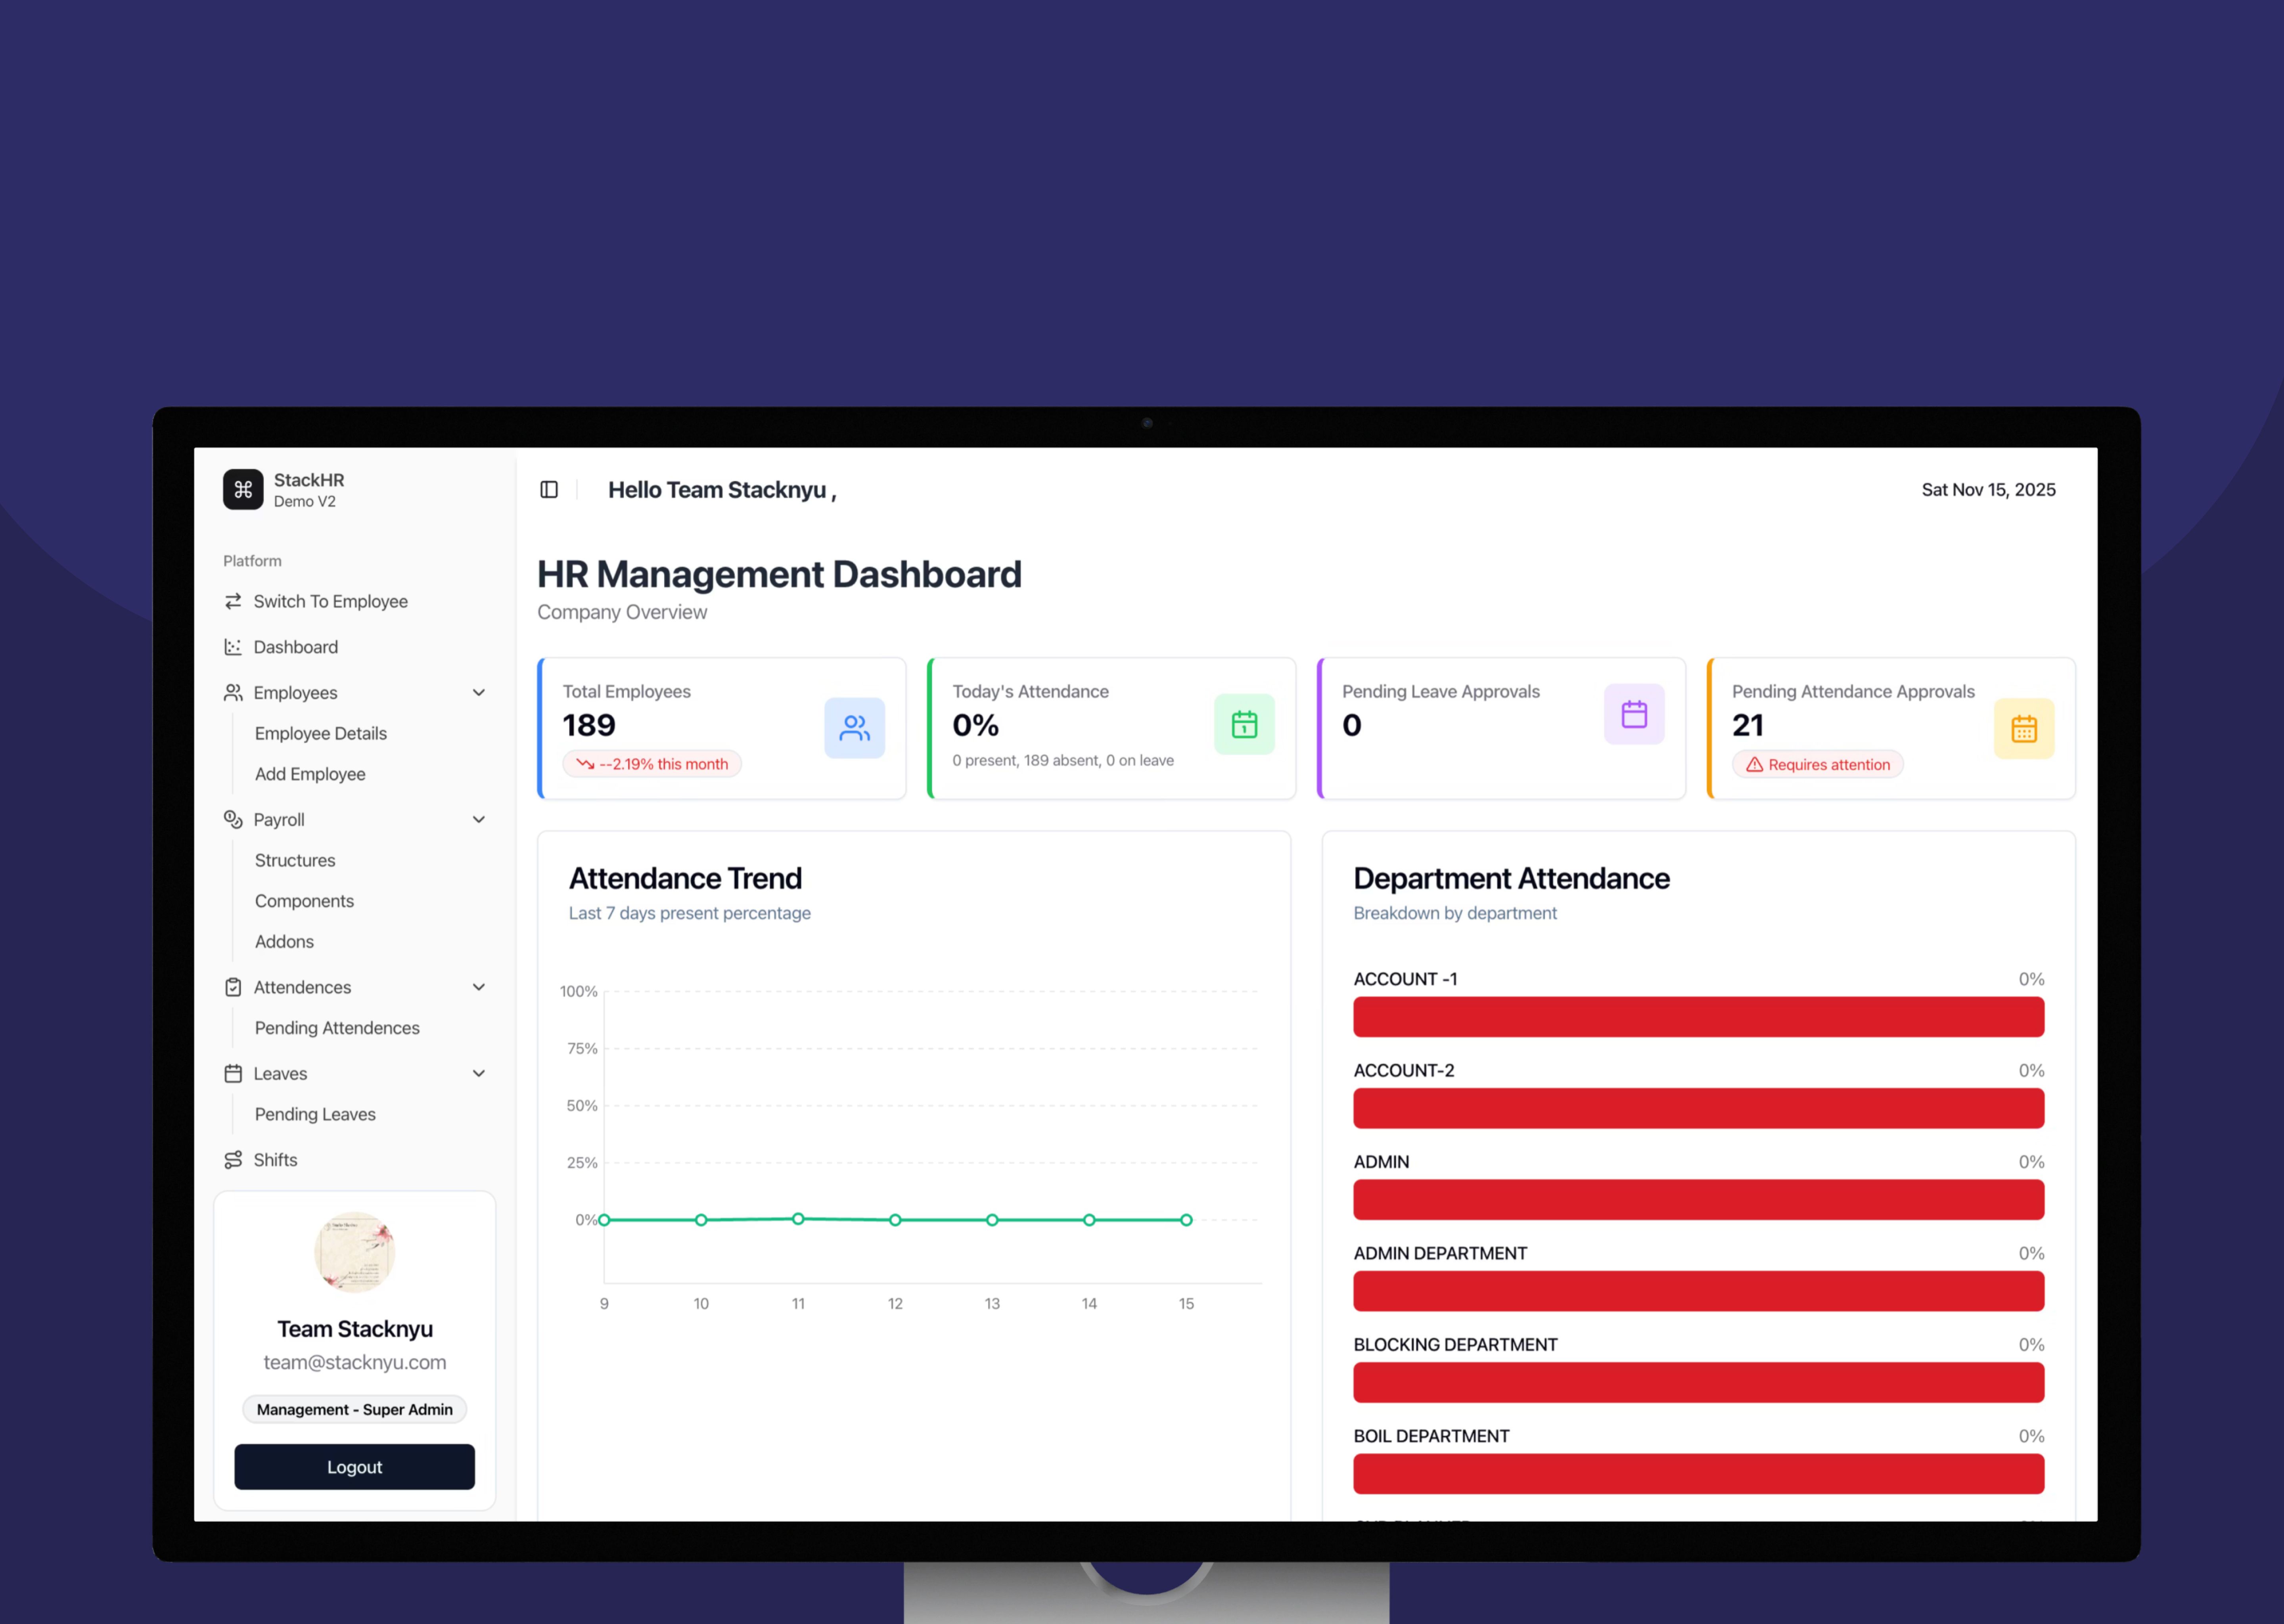Open Pending Leaves

(x=315, y=1114)
